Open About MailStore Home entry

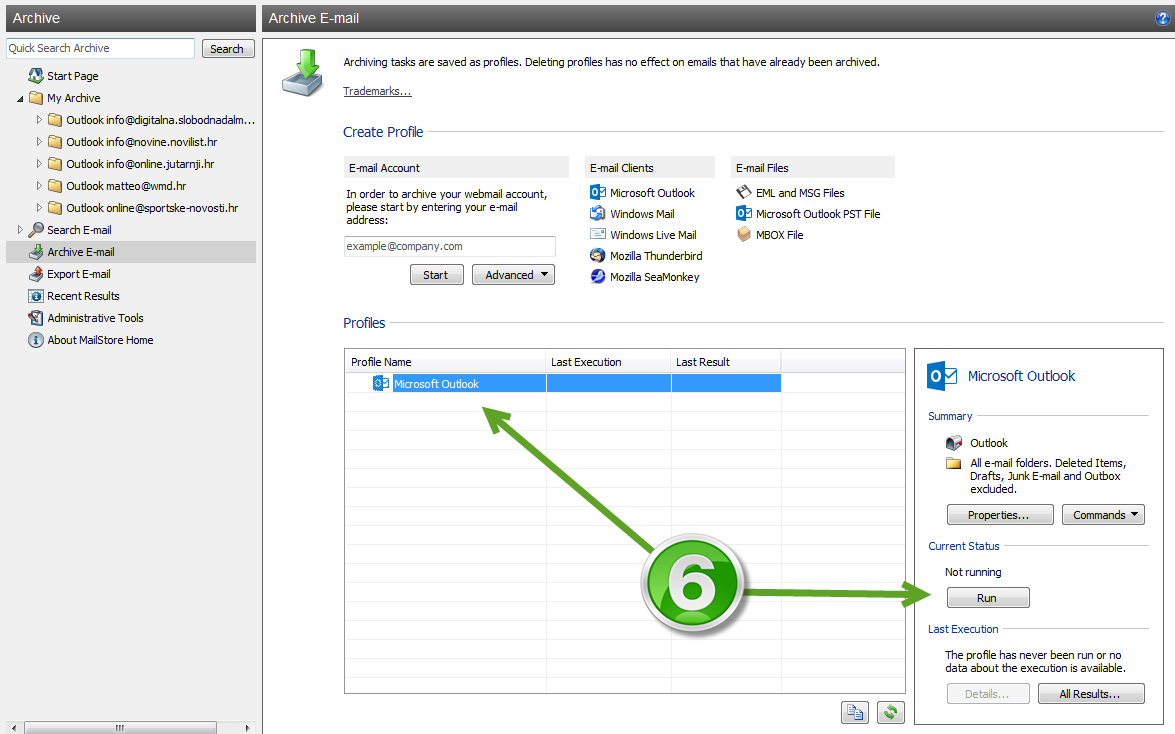point(100,340)
